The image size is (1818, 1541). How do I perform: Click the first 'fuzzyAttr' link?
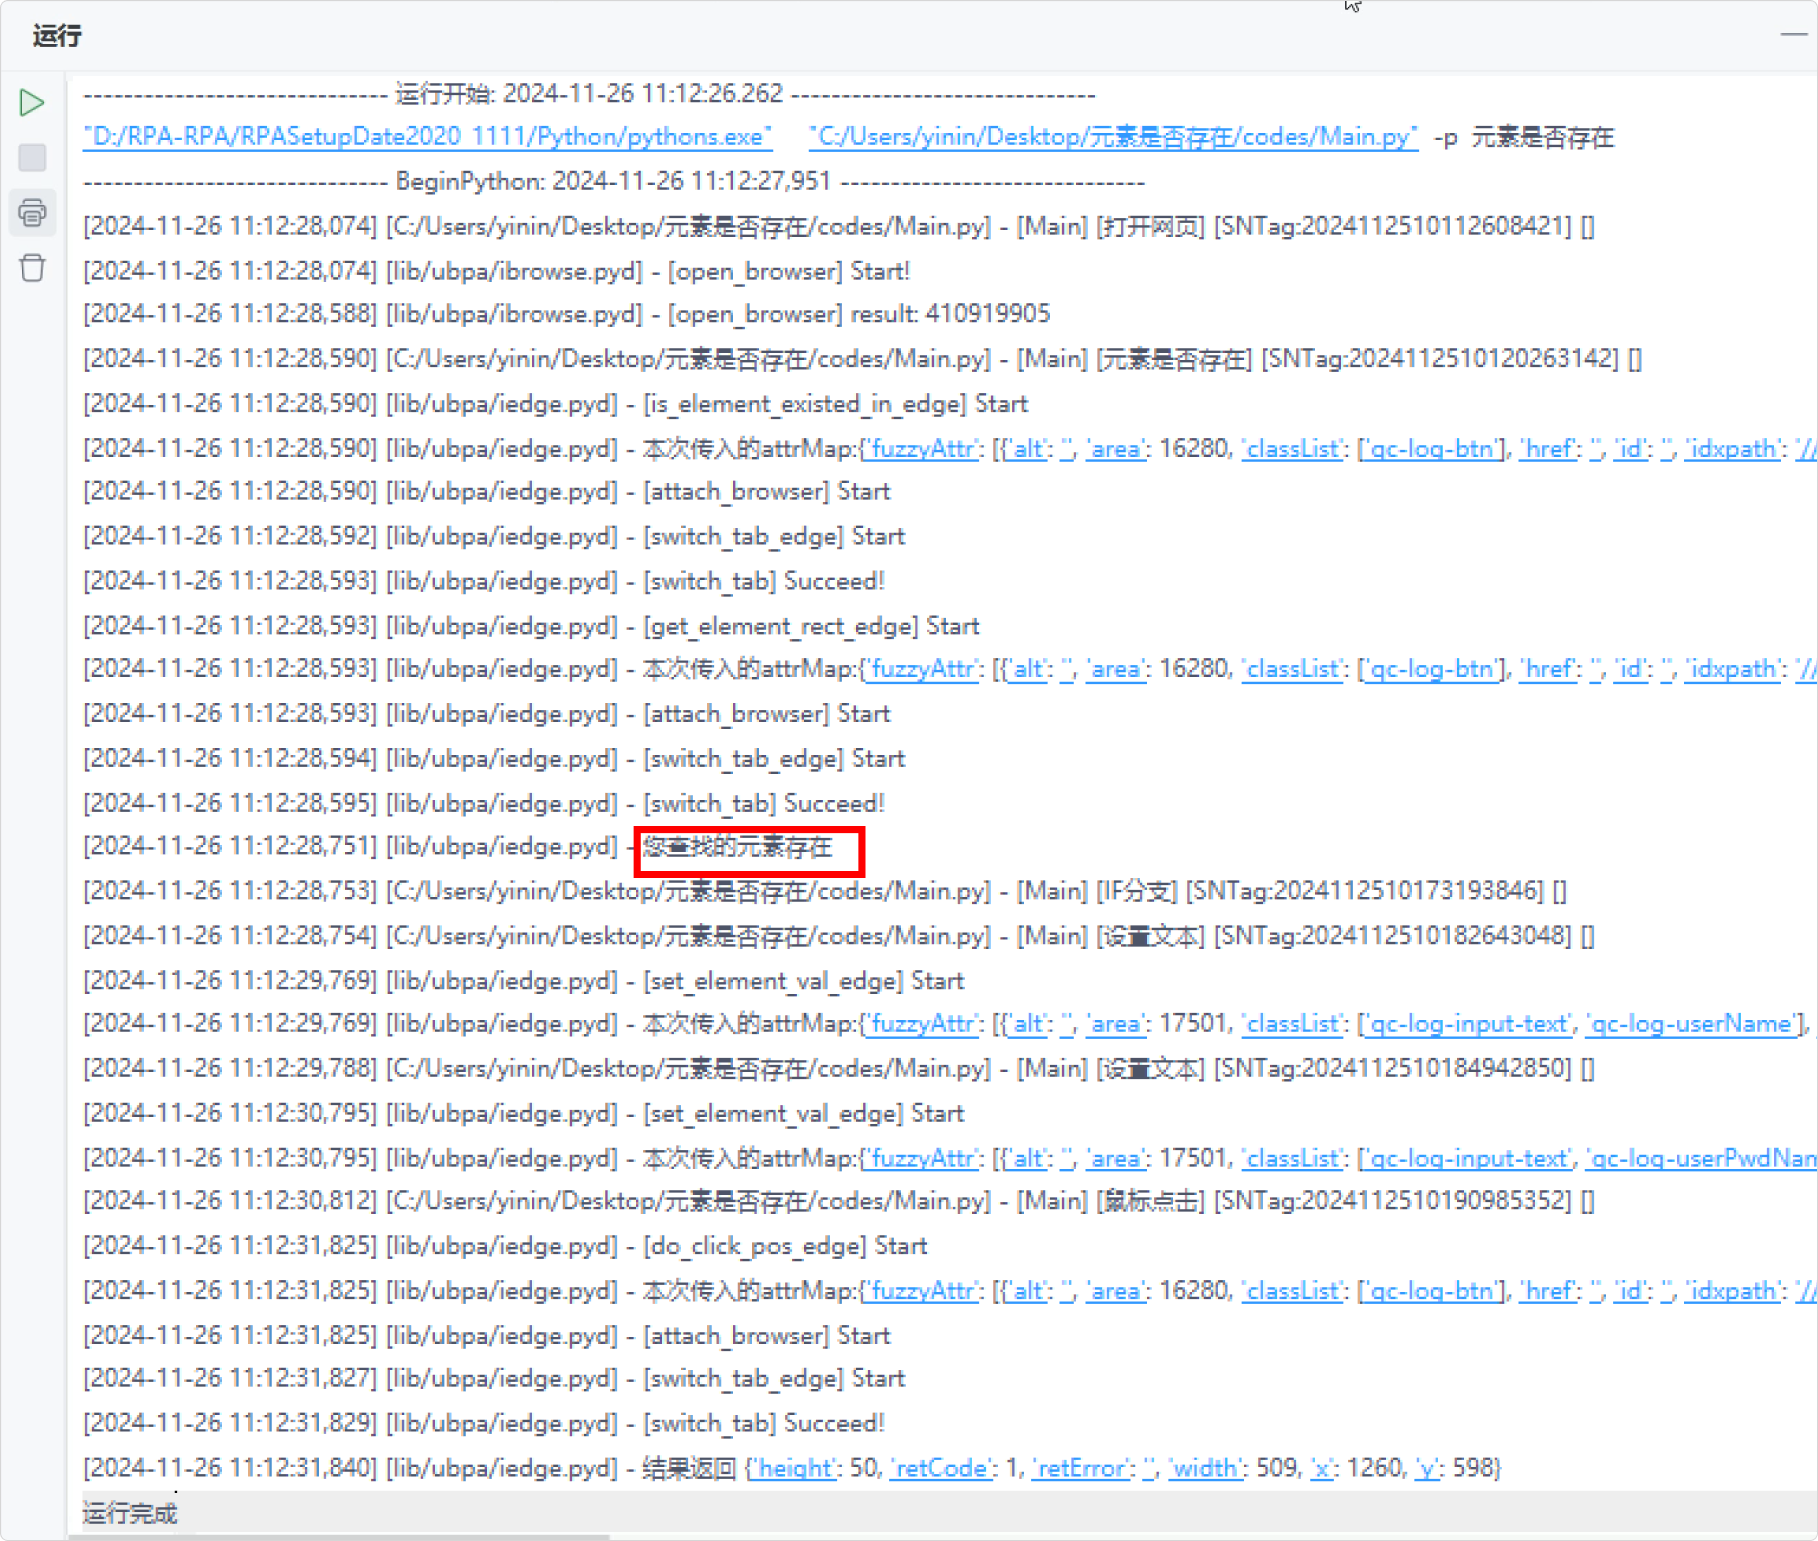point(923,449)
